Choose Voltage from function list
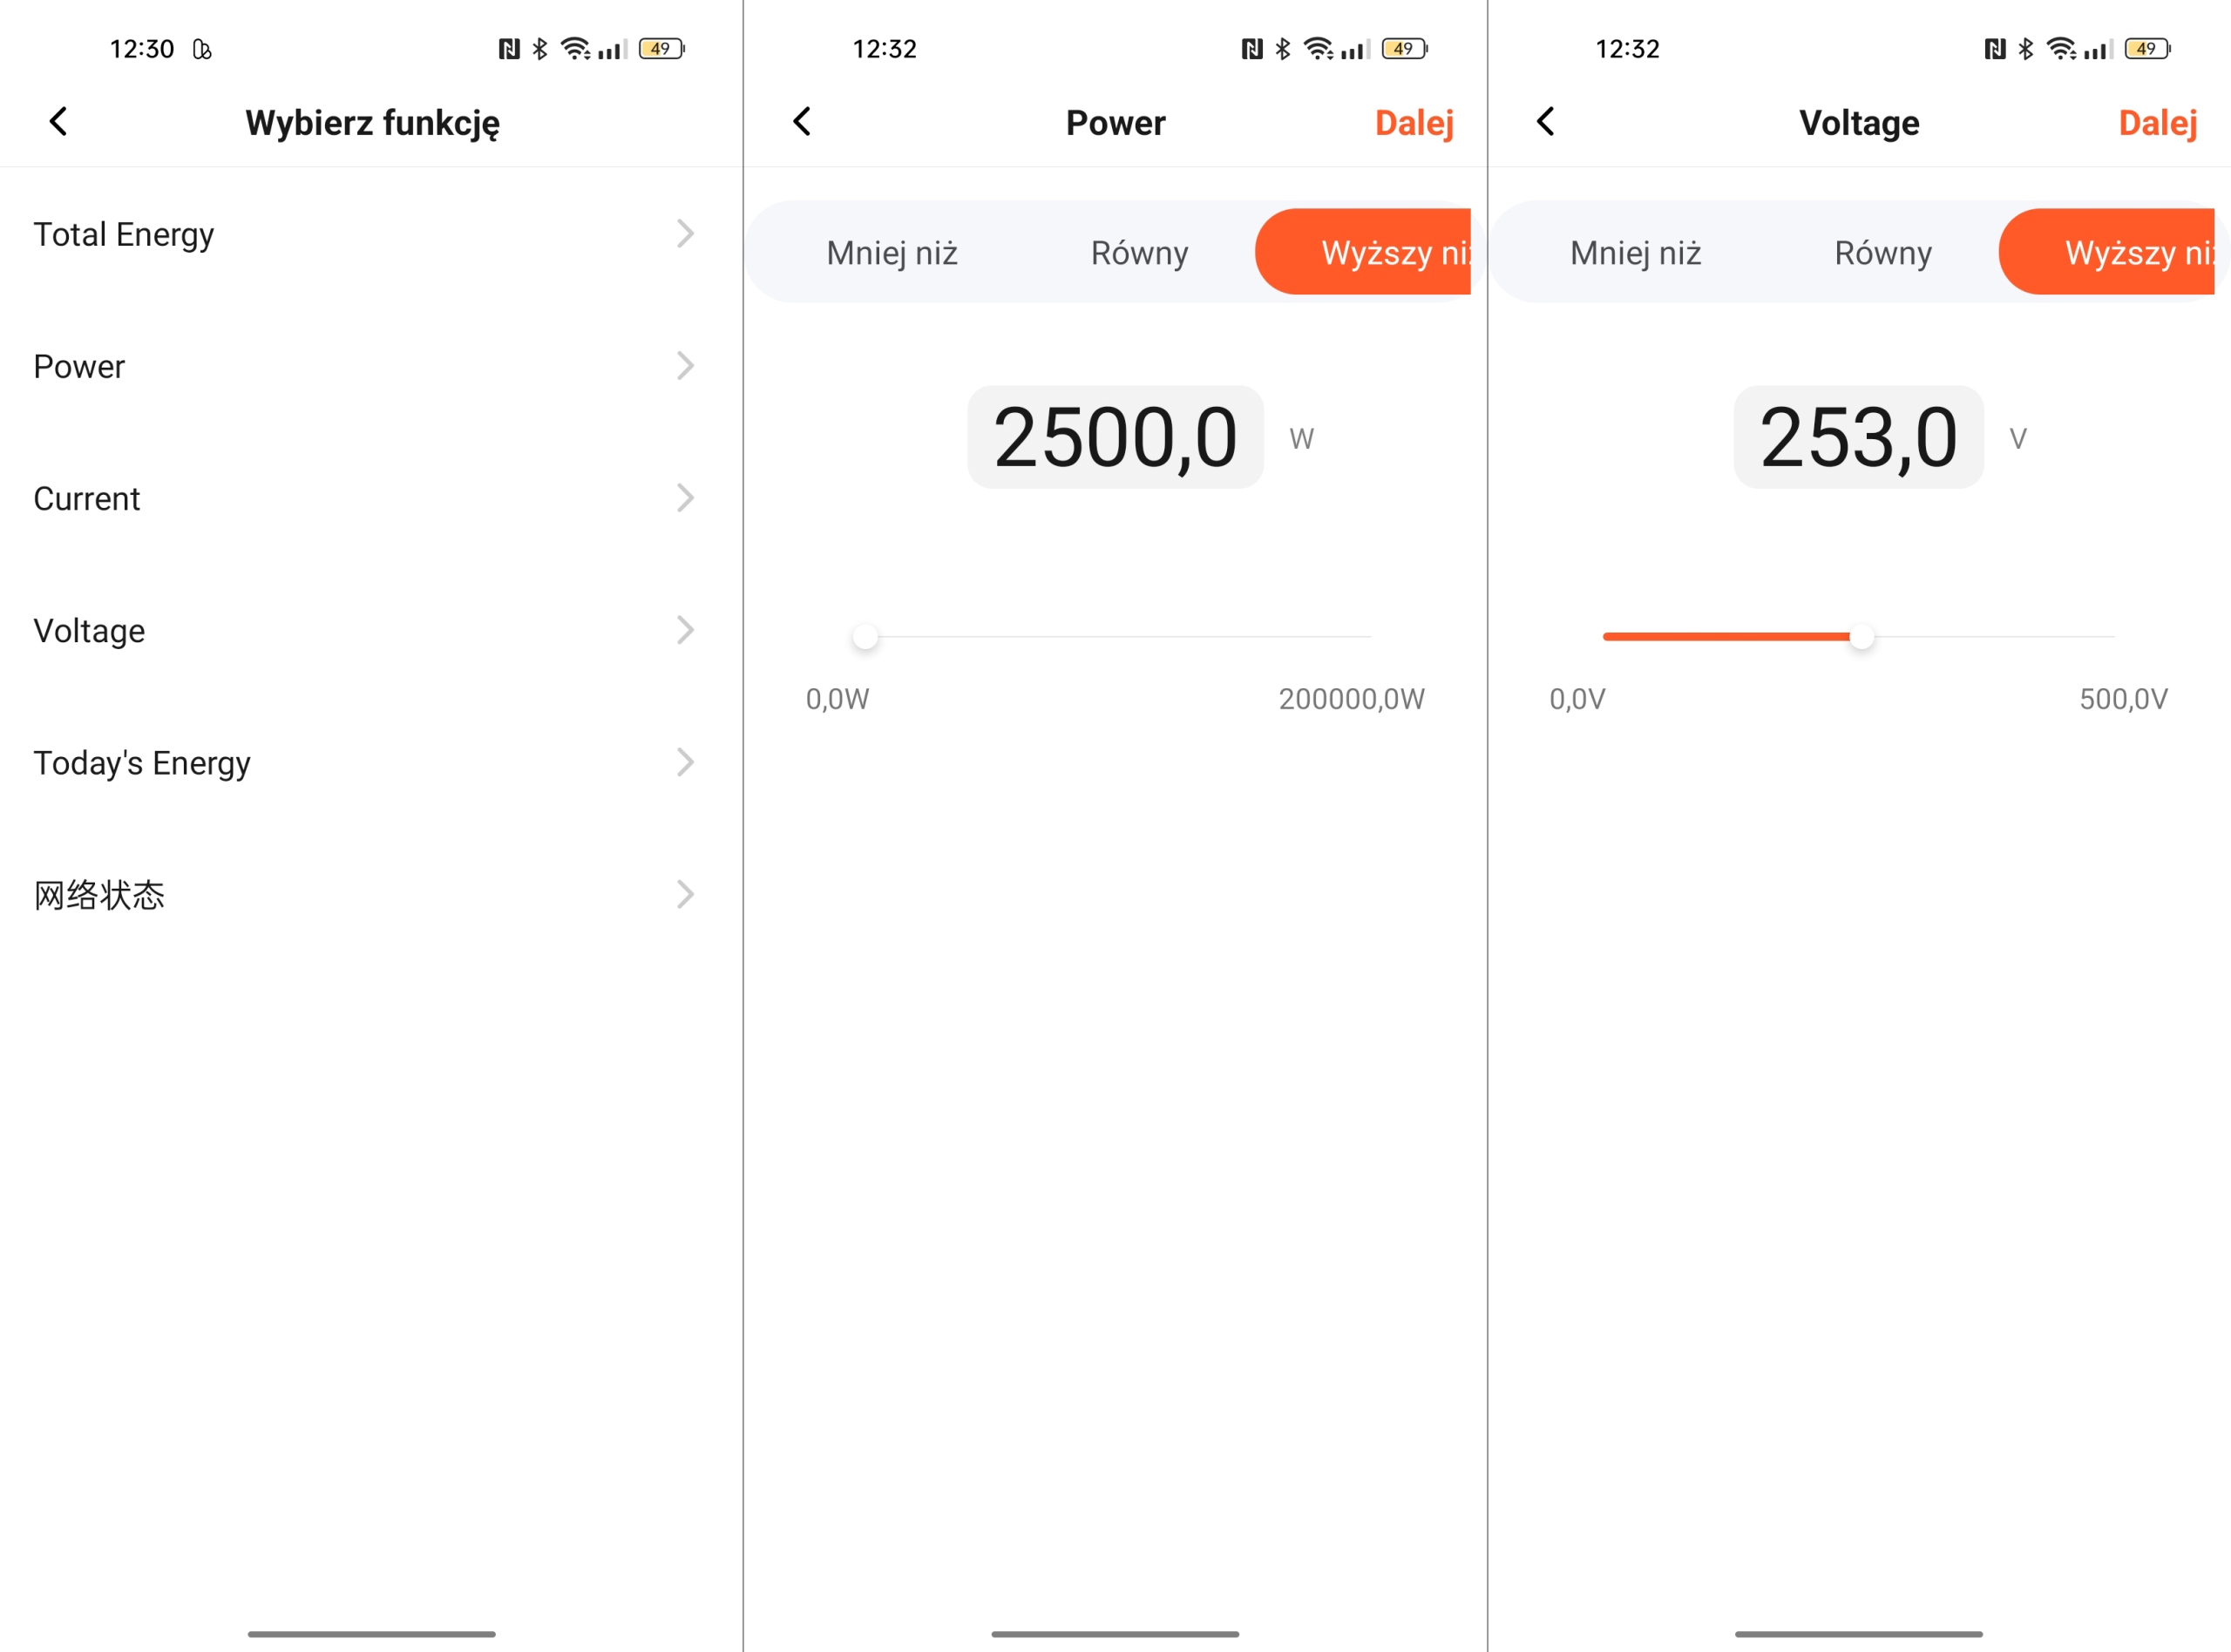This screenshot has height=1652, width=2231. (371, 631)
